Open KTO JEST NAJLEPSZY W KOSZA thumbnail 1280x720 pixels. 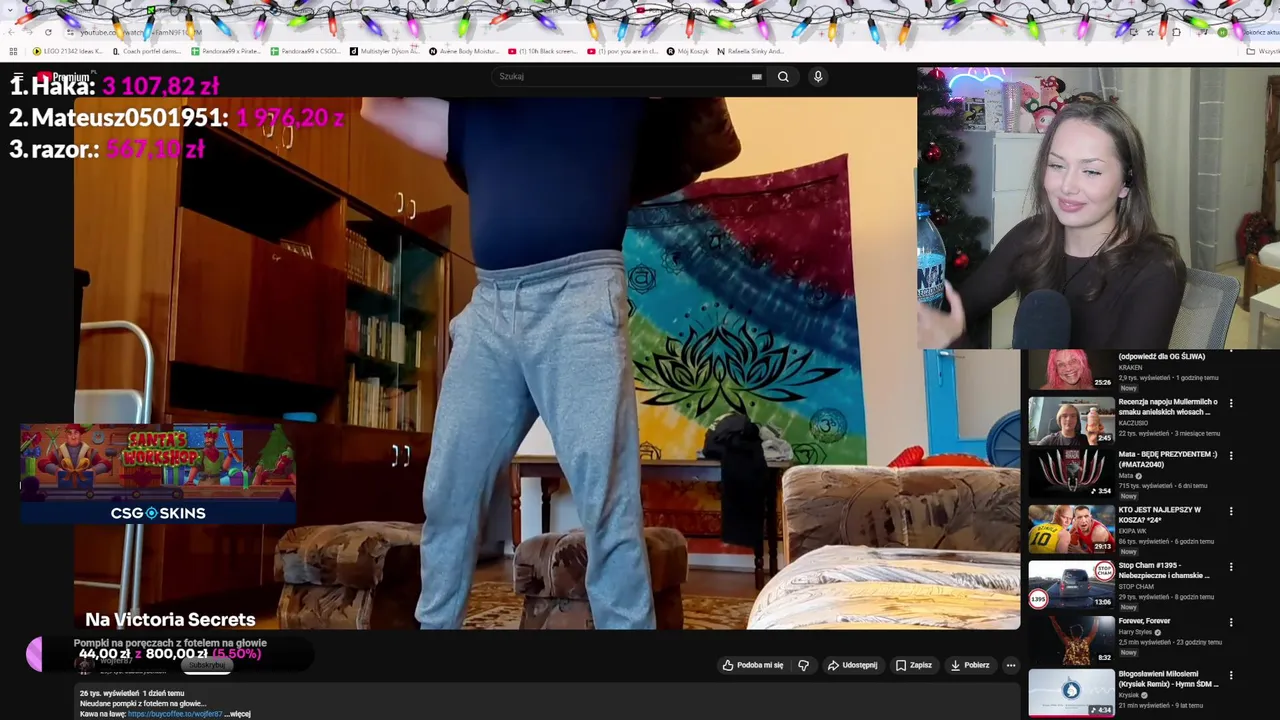[1071, 529]
